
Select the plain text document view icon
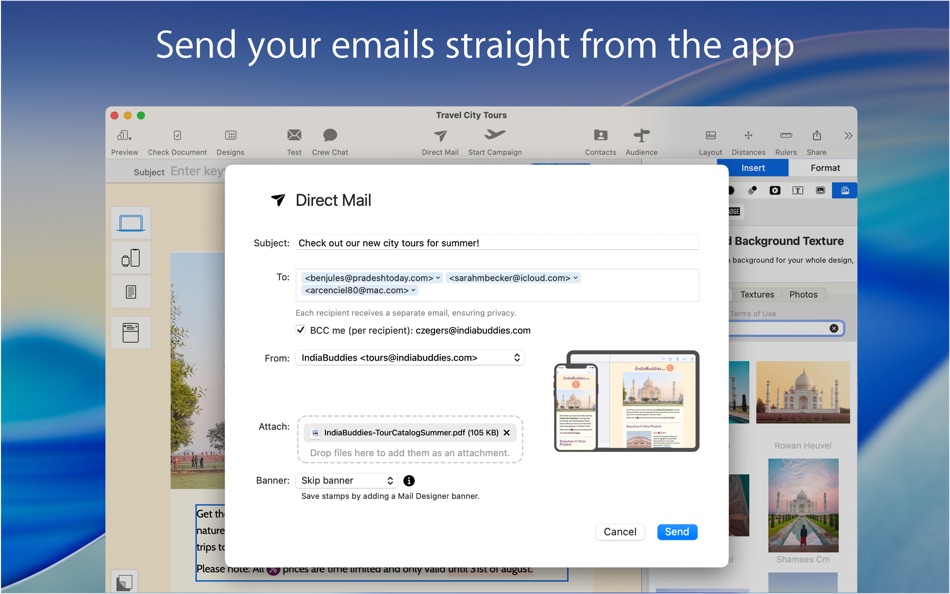point(131,292)
